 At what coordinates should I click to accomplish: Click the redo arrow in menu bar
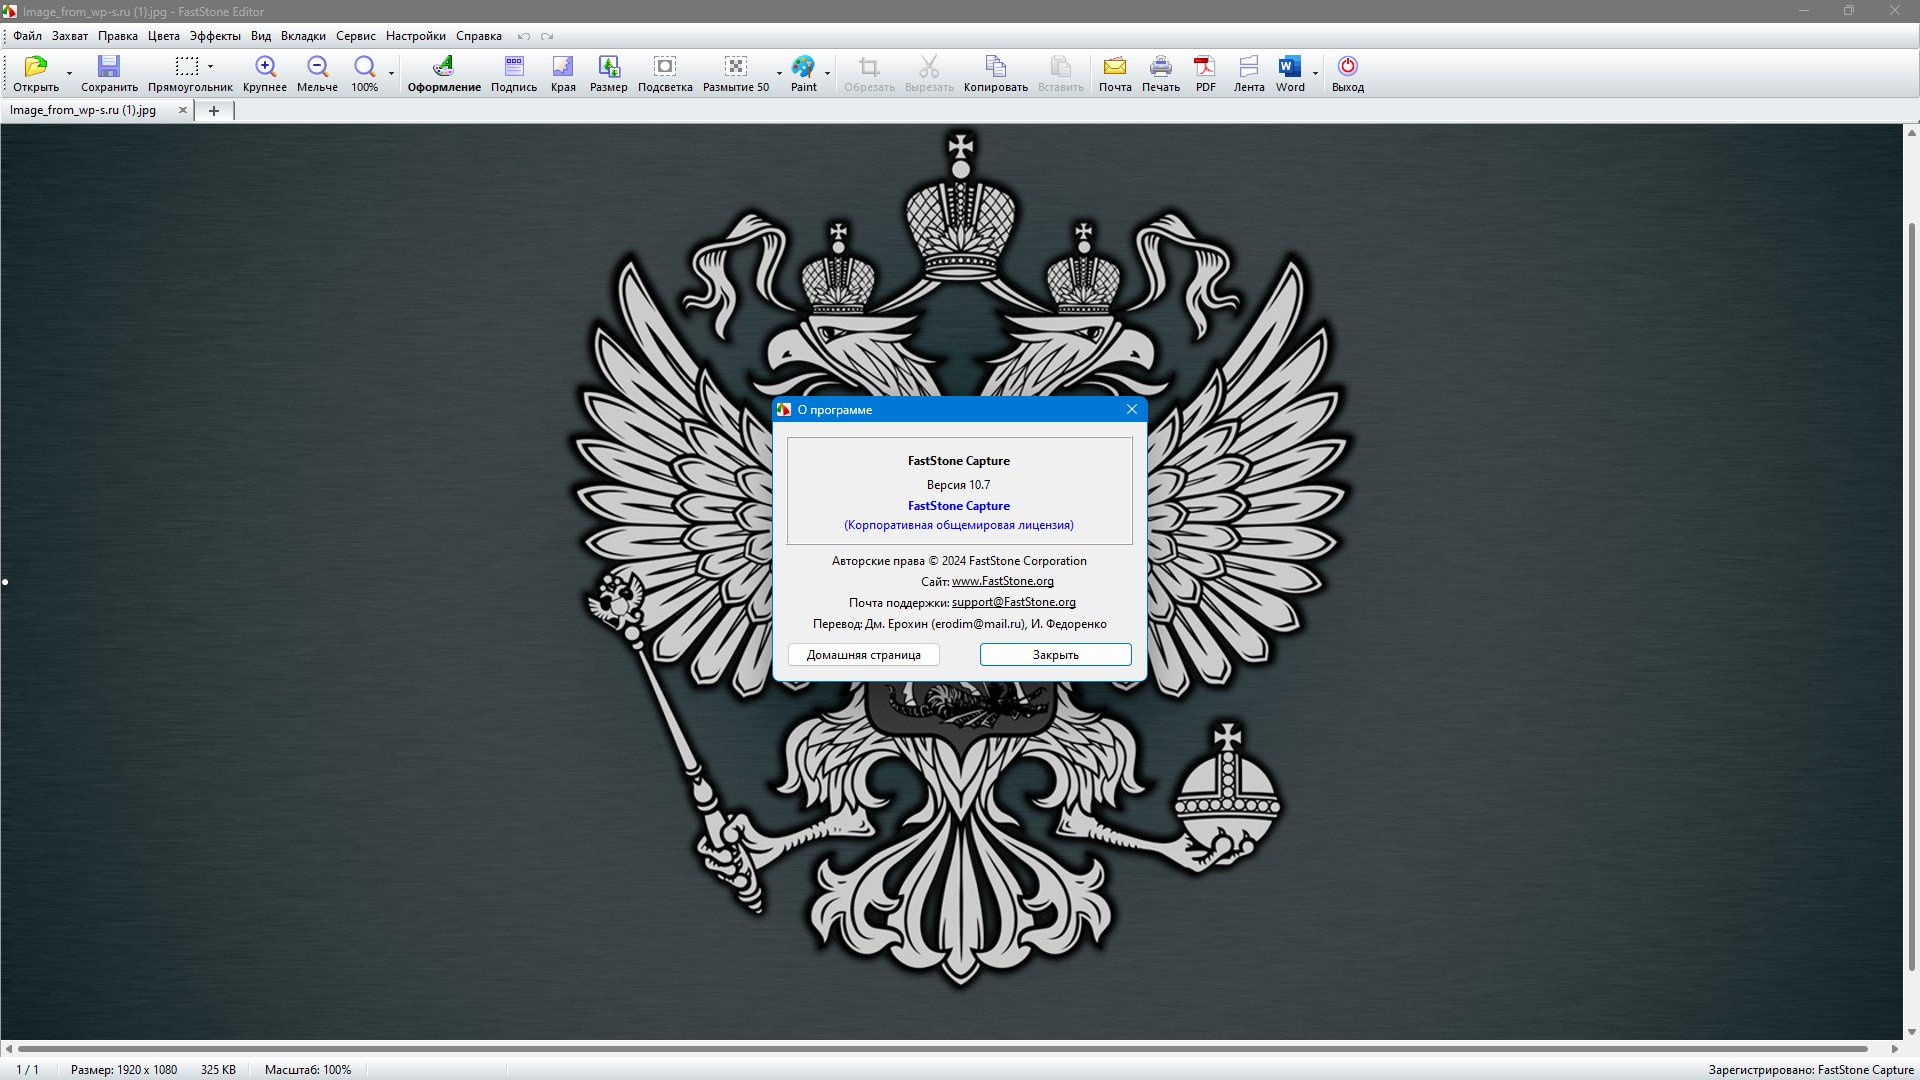click(x=547, y=36)
